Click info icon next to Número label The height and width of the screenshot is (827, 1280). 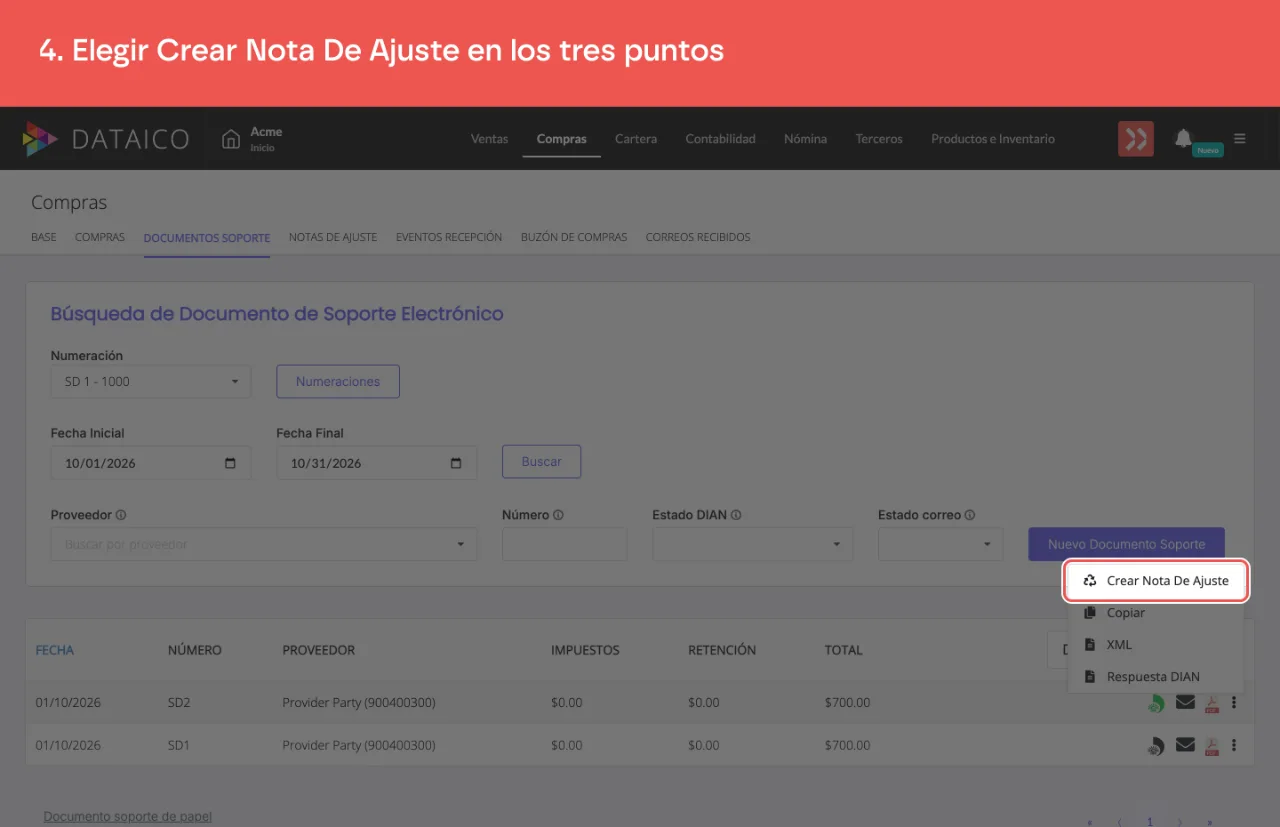click(558, 515)
